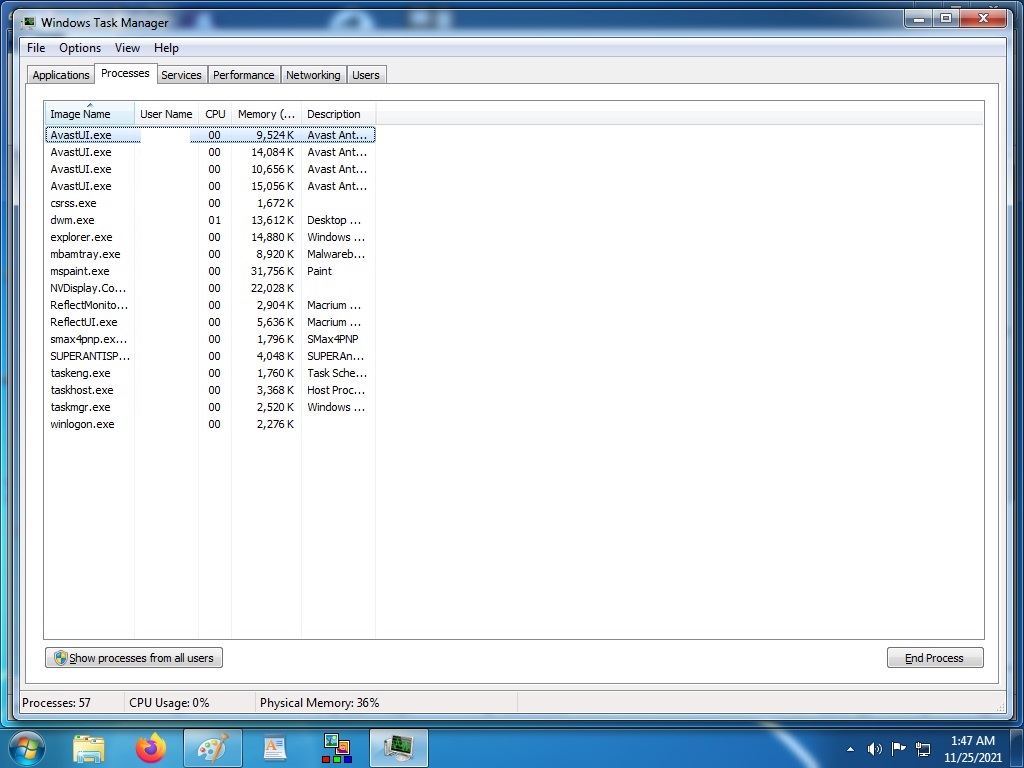Screen dimensions: 1024x768
Task: Select AvastUI.exe row with 10,656 K
Action: click(x=210, y=169)
